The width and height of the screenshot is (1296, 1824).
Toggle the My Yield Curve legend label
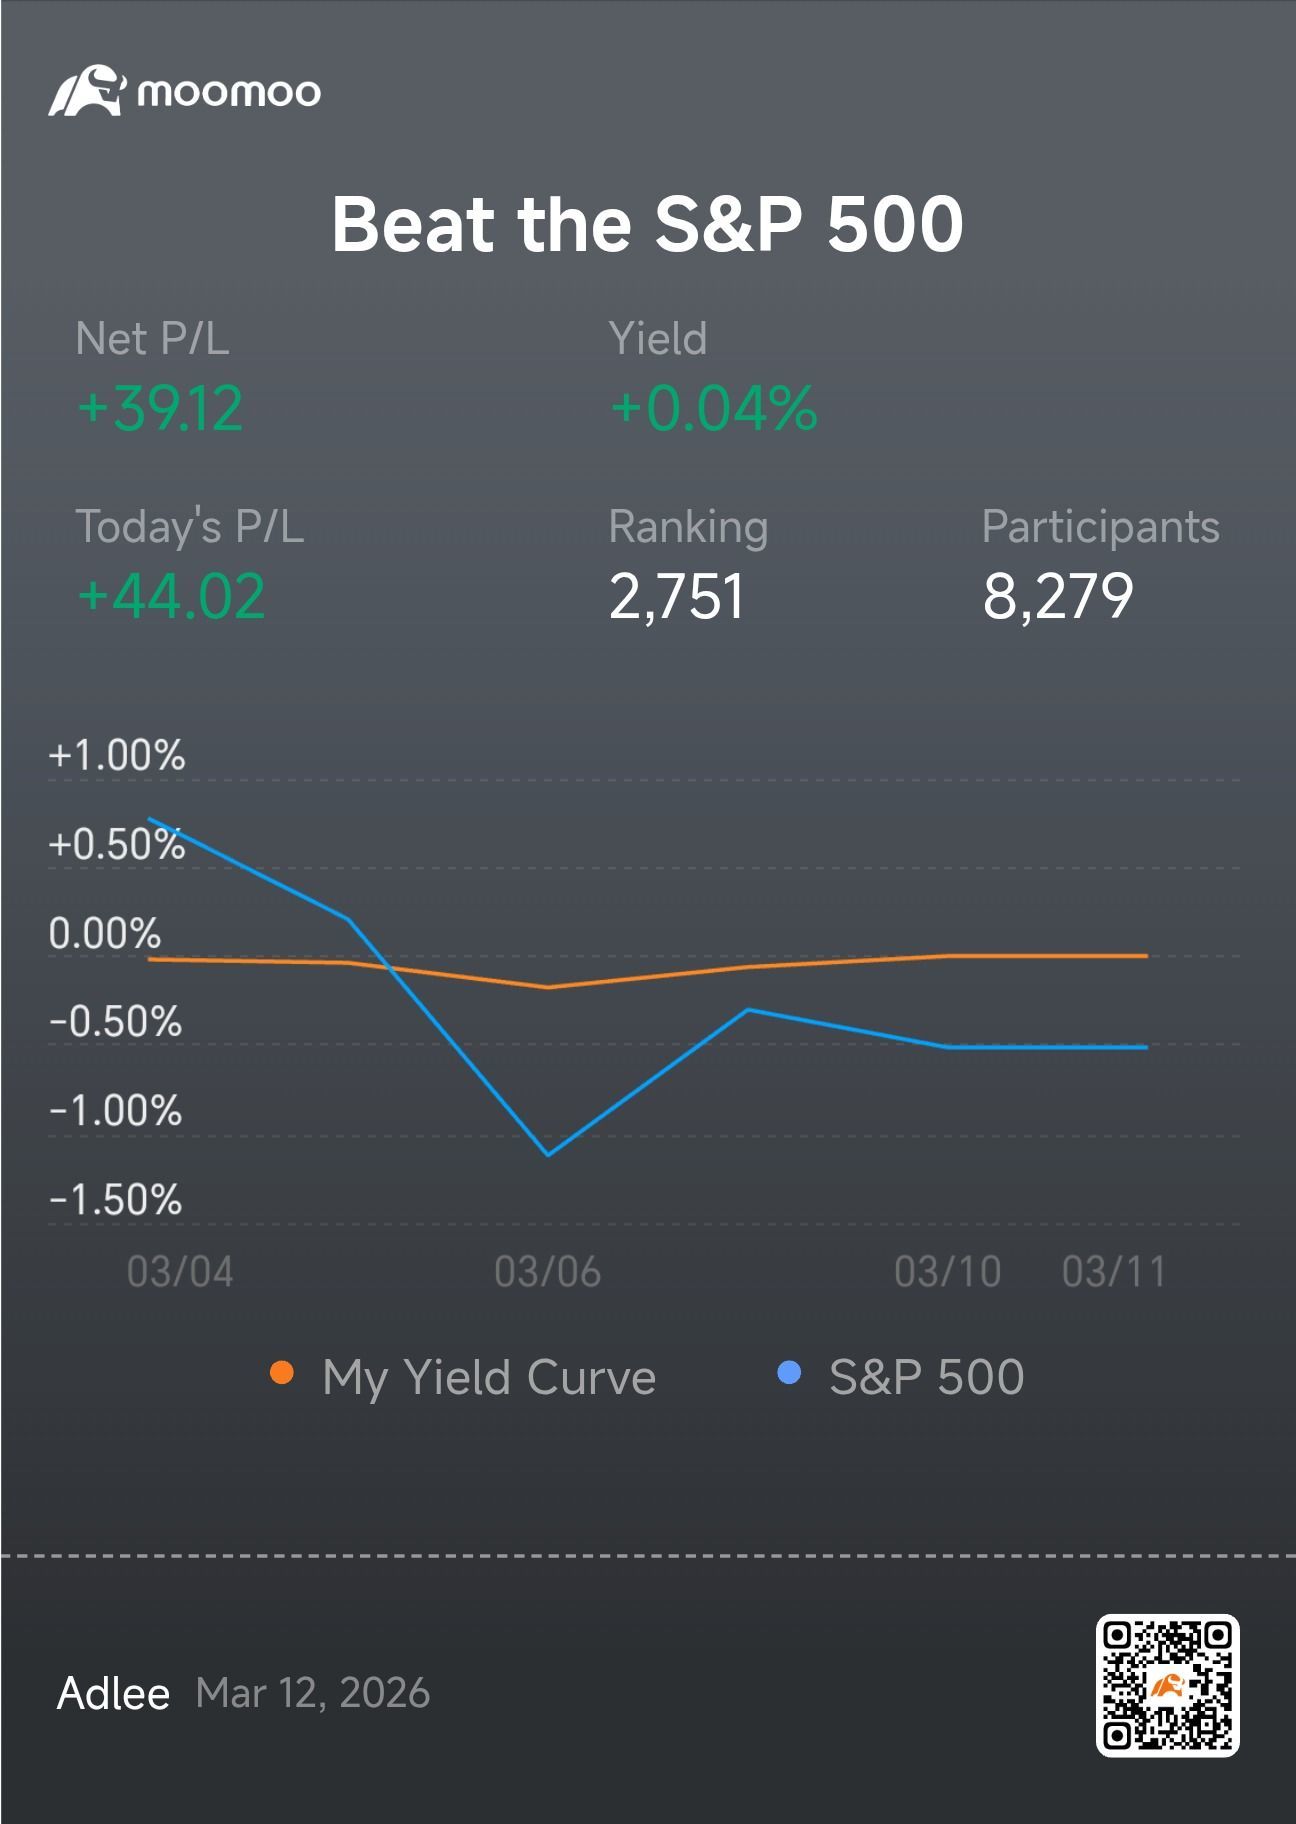pos(489,1377)
